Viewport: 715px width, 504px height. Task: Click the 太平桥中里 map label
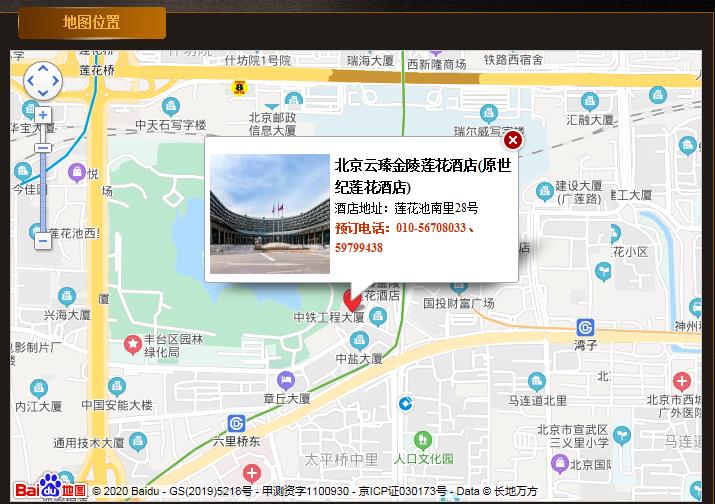coord(342,459)
